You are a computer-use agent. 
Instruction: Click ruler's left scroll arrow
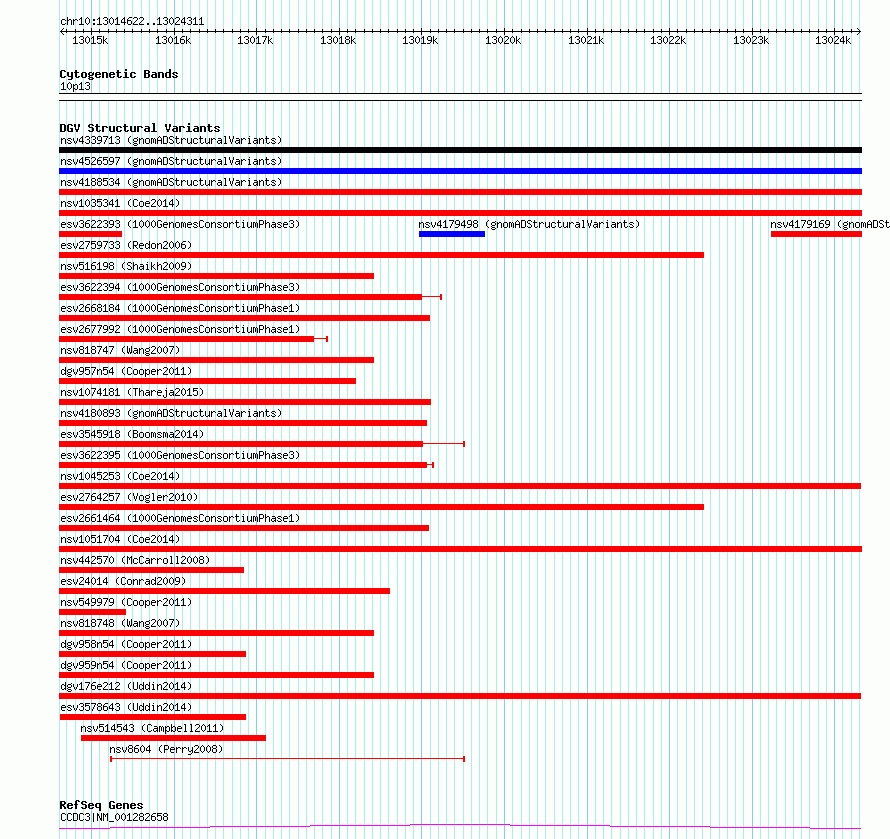pos(62,32)
